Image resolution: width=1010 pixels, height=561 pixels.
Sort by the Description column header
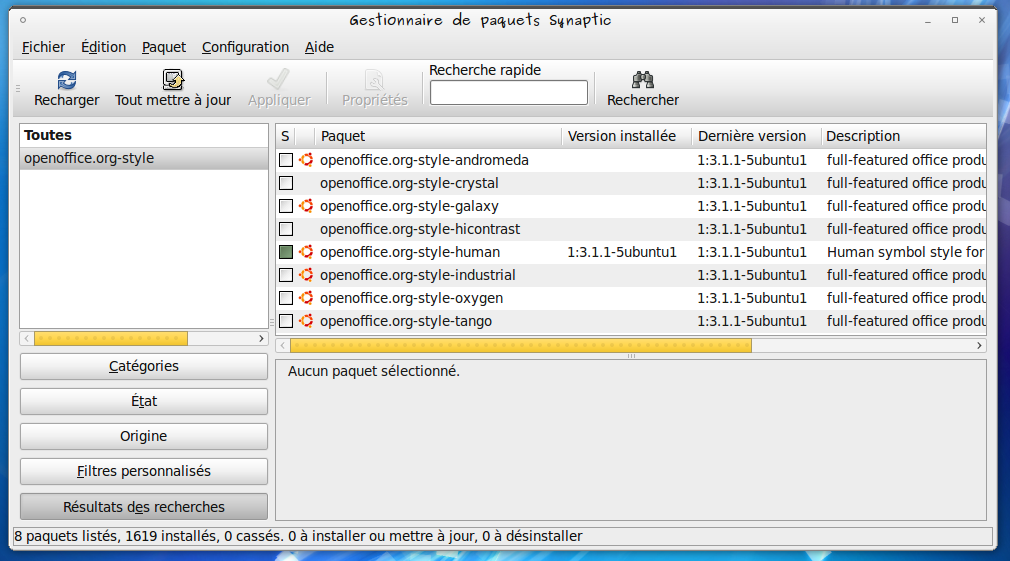(x=903, y=136)
